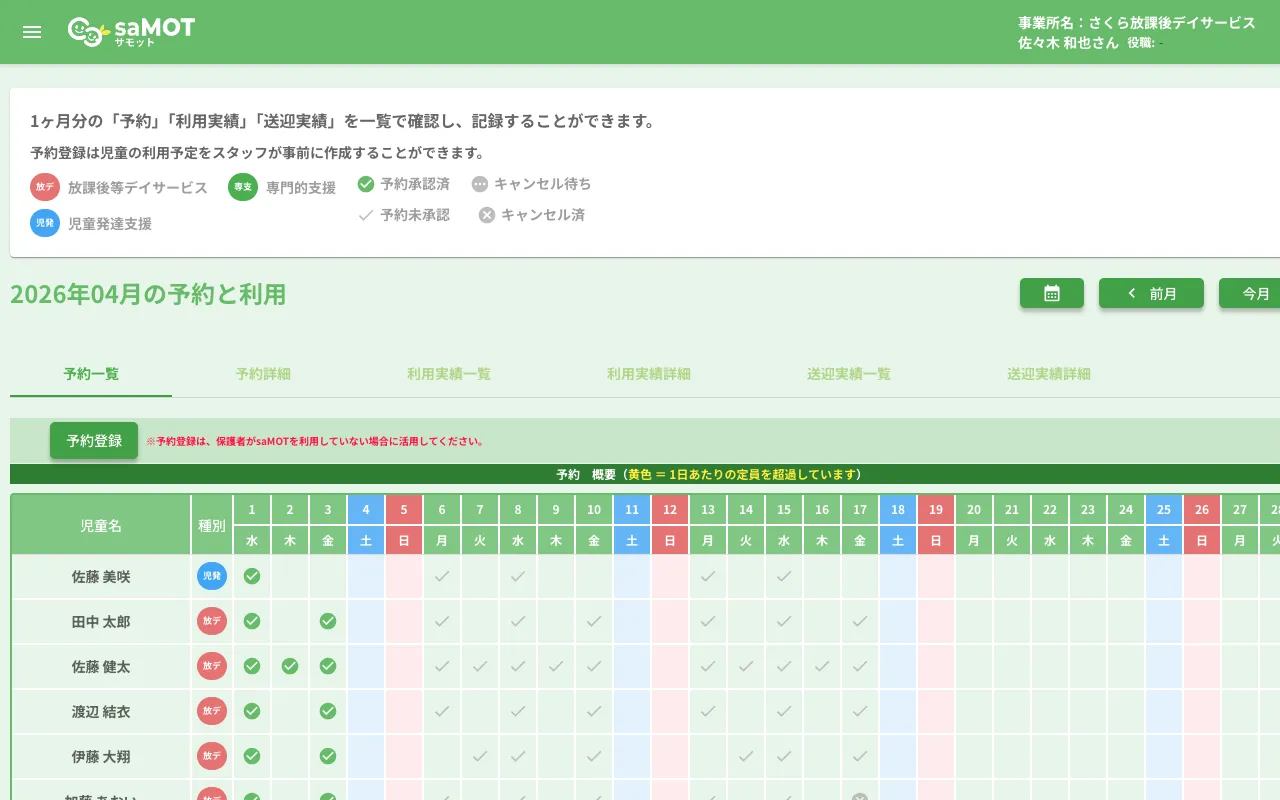Click the saMOT logo

pyautogui.click(x=132, y=31)
